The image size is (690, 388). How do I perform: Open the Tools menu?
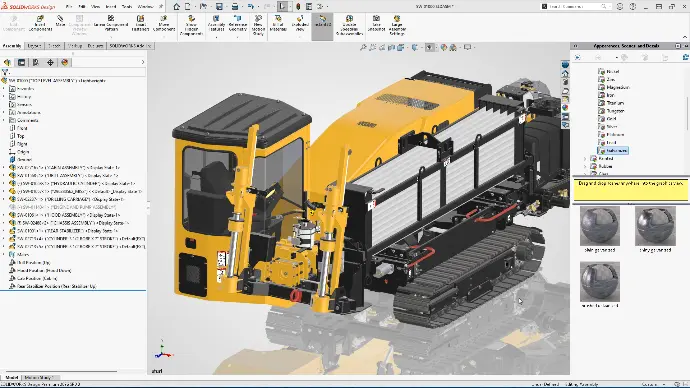click(127, 7)
